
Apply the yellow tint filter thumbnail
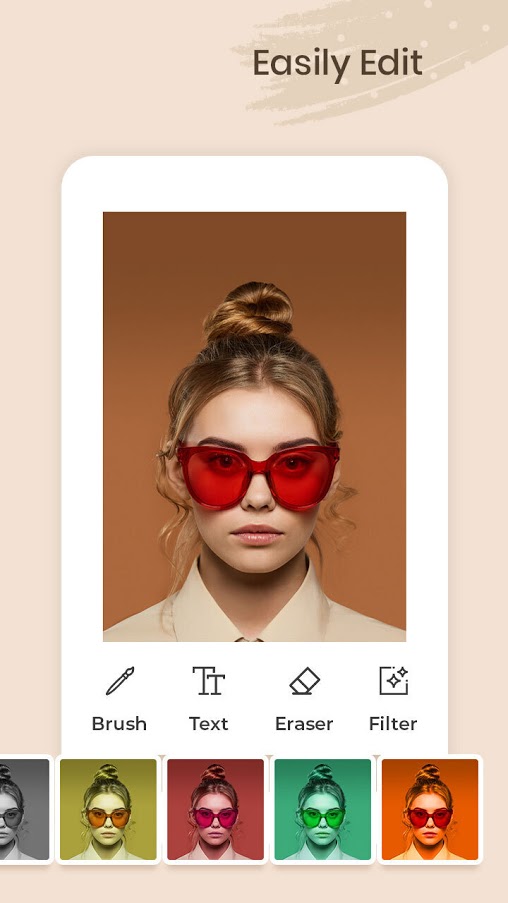click(x=108, y=809)
